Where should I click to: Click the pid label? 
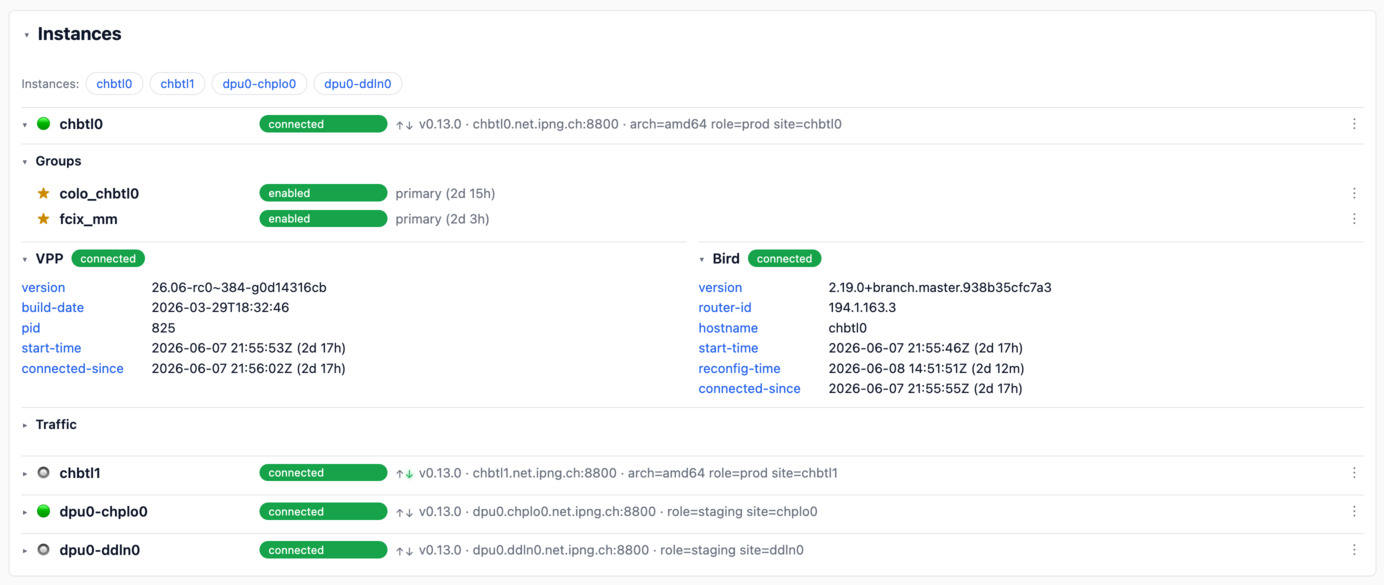click(x=31, y=328)
